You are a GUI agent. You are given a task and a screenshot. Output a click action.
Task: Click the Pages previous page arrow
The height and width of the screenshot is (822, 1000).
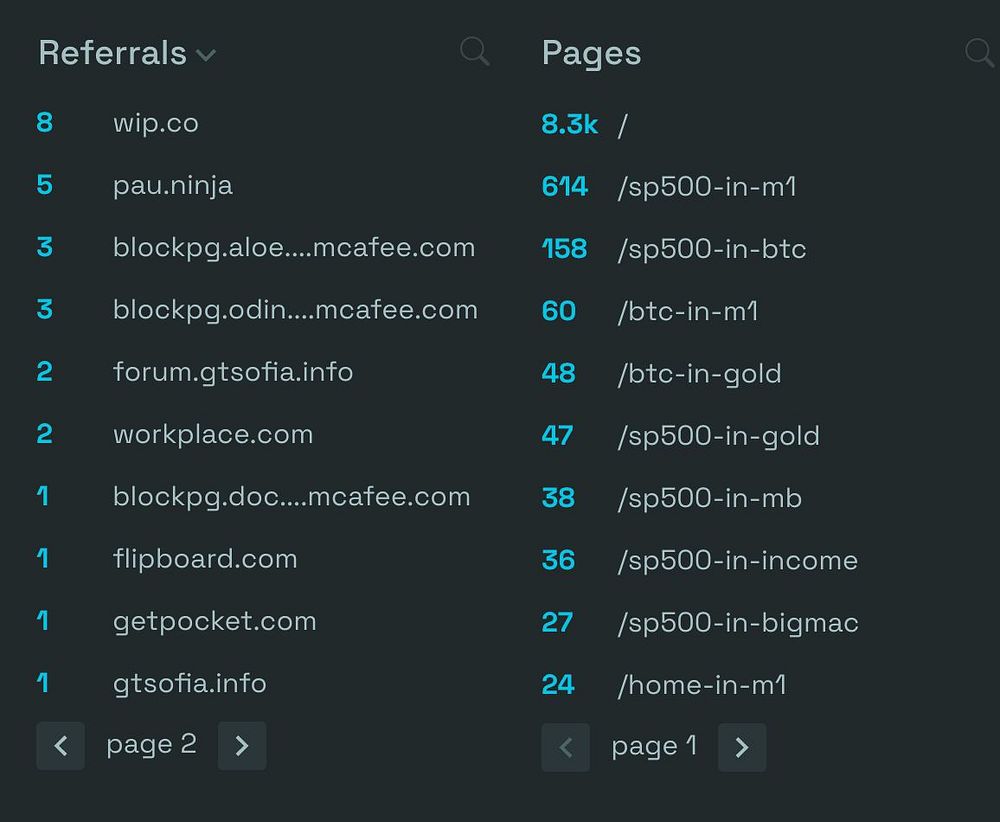[566, 748]
